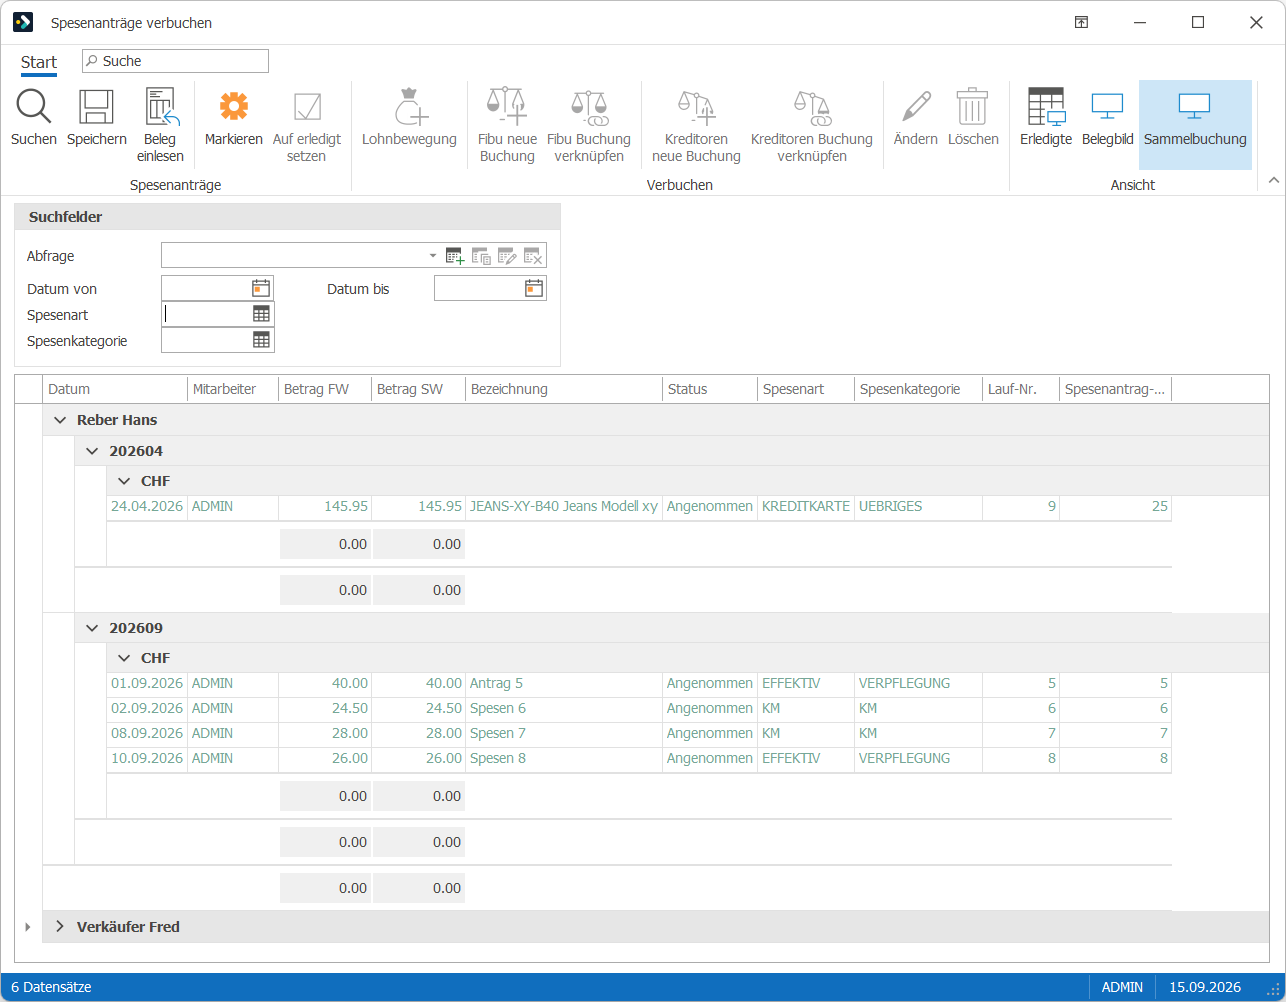Collapse the Reber Hans group
This screenshot has height=1002, width=1286.
59,420
